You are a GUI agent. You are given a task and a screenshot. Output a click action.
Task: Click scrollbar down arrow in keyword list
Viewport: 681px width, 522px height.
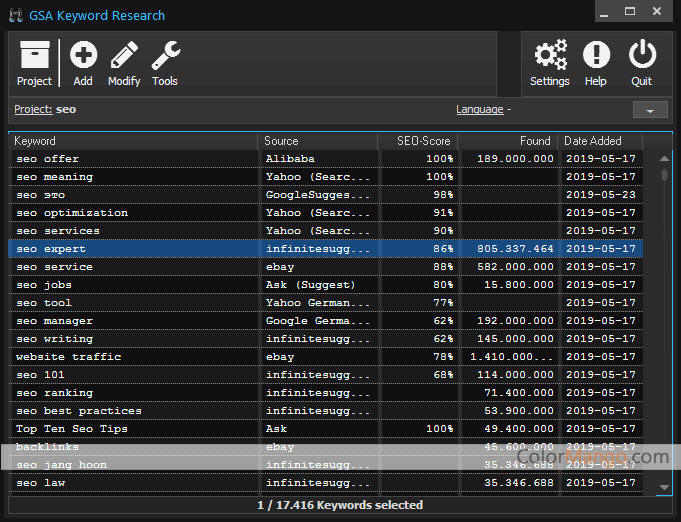pyautogui.click(x=664, y=487)
